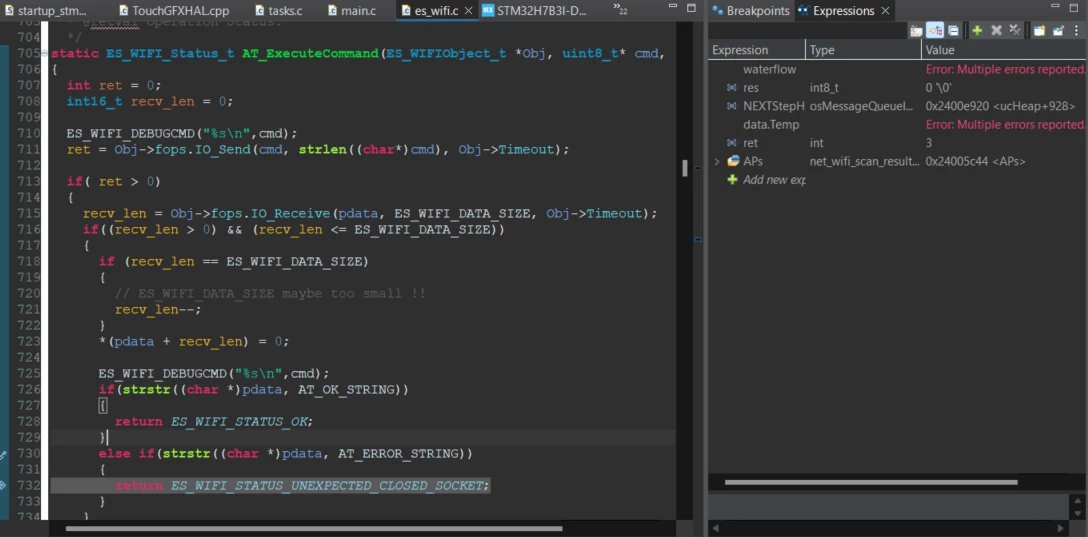This screenshot has height=537, width=1088.
Task: Click the int8_t type cell
Action: tap(824, 88)
